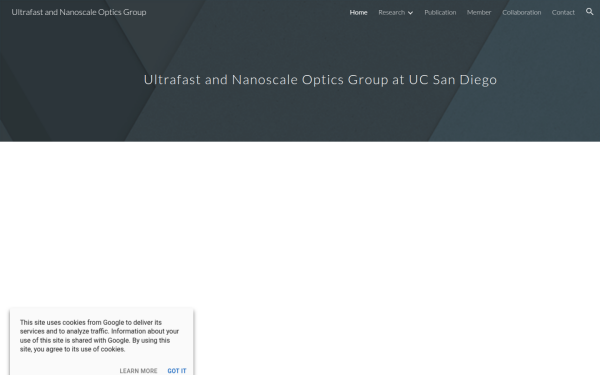The width and height of the screenshot is (600, 375).
Task: Click the cookie notice message text
Action: [99, 336]
